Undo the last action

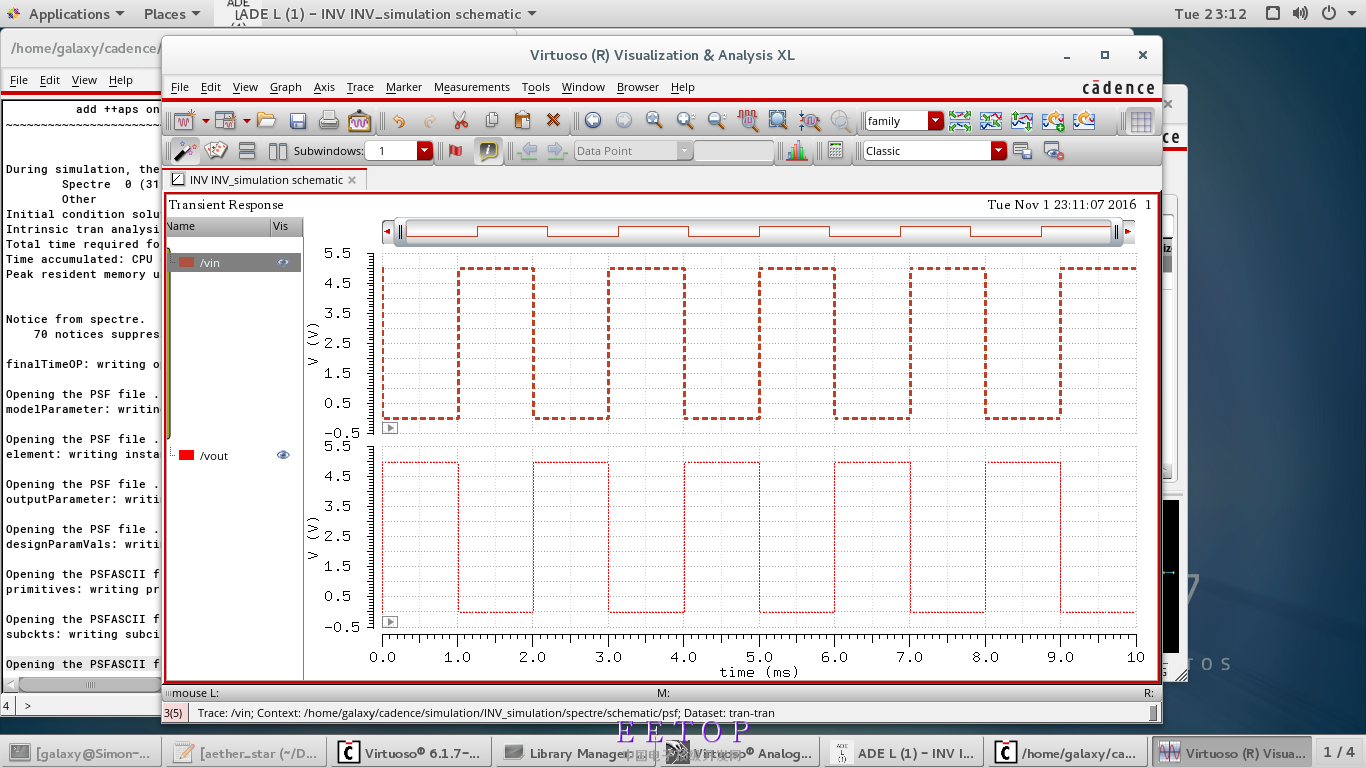(x=399, y=121)
